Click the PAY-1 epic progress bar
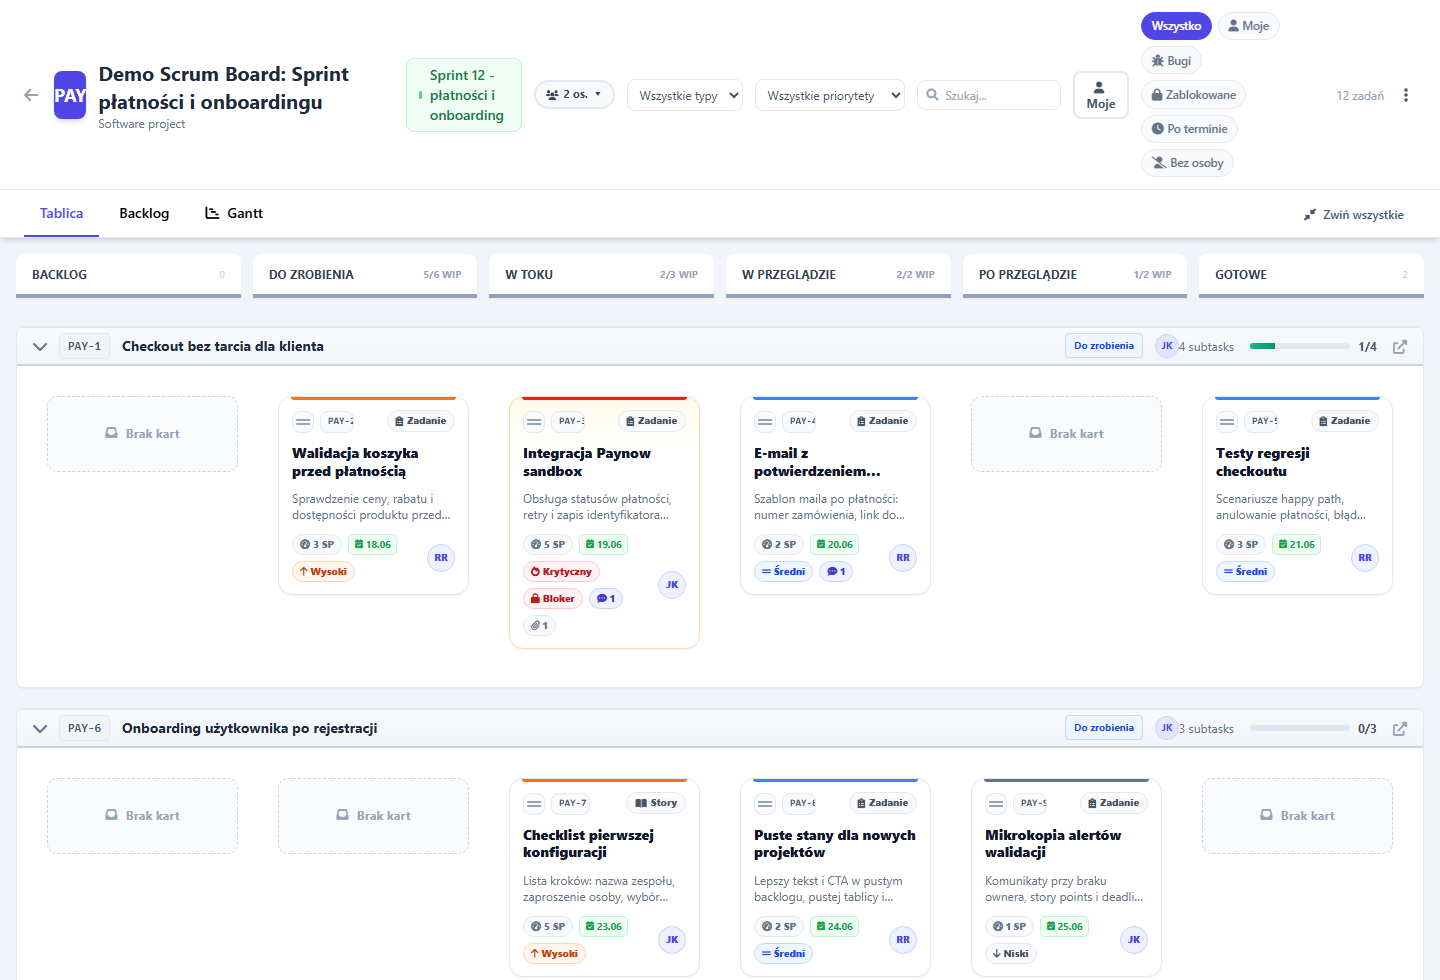Viewport: 1440px width, 980px height. click(x=1300, y=346)
